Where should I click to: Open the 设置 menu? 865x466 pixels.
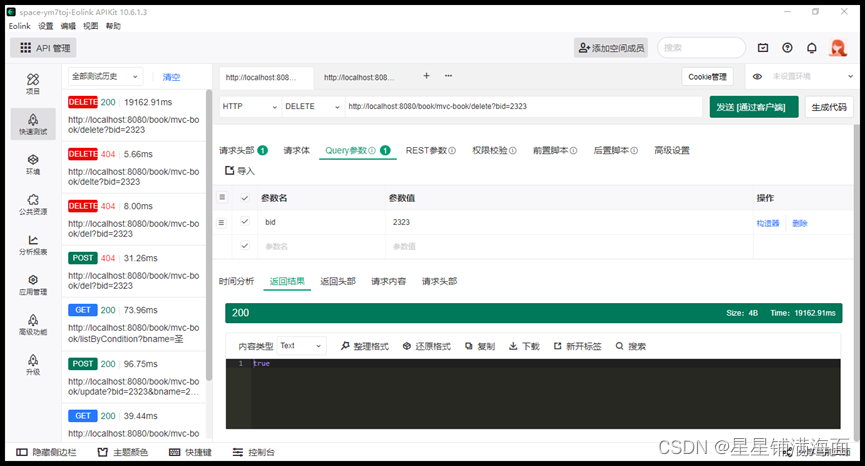[x=46, y=26]
